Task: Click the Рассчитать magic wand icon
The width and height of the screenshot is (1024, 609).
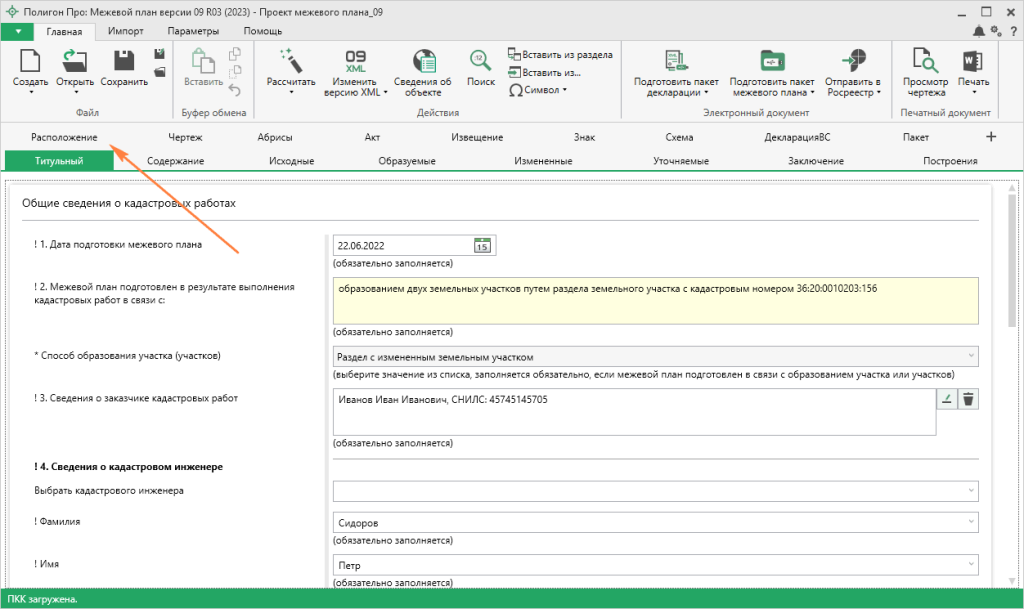Action: [x=291, y=60]
